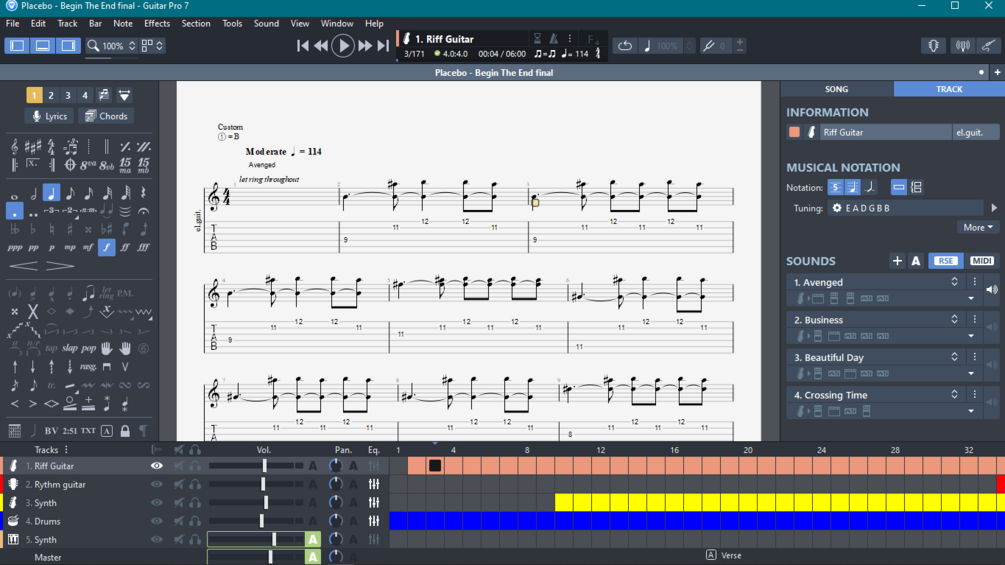The image size is (1005, 565).
Task: Open the layout mode dropdown next to zoom
Action: (152, 45)
